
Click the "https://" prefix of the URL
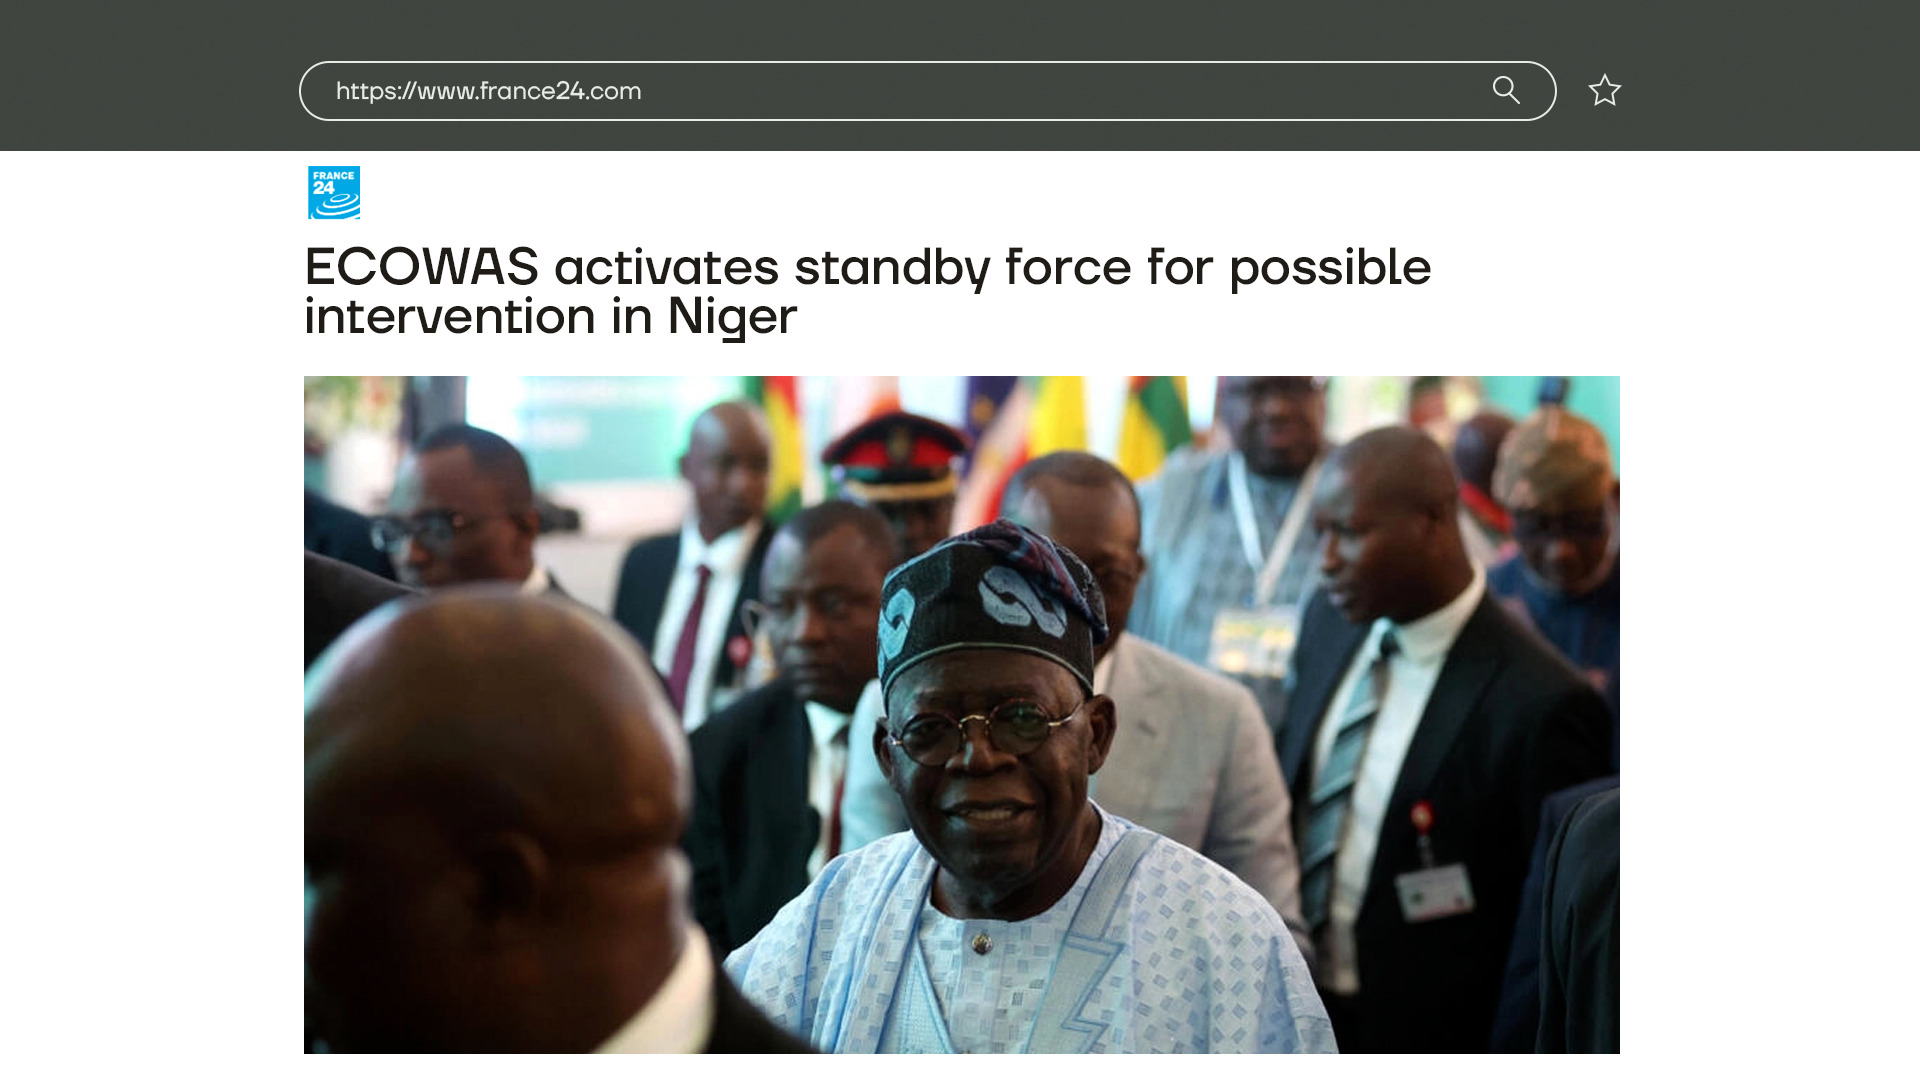click(x=376, y=91)
